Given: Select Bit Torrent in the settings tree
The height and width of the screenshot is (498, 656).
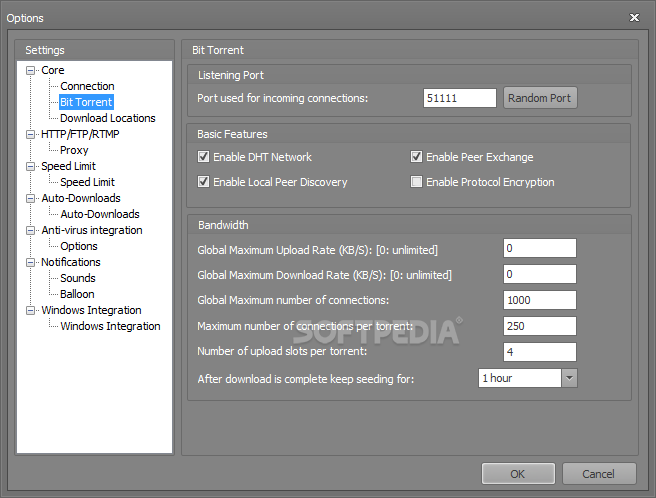Looking at the screenshot, I should coord(86,102).
